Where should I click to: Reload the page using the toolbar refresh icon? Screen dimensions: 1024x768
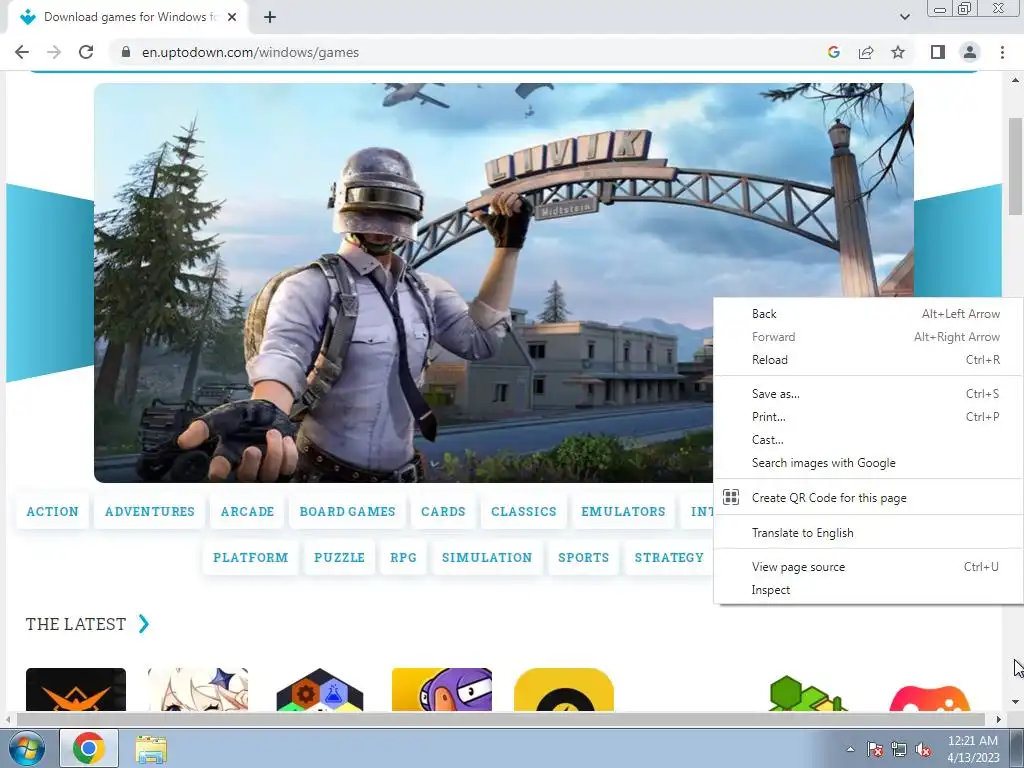[86, 52]
